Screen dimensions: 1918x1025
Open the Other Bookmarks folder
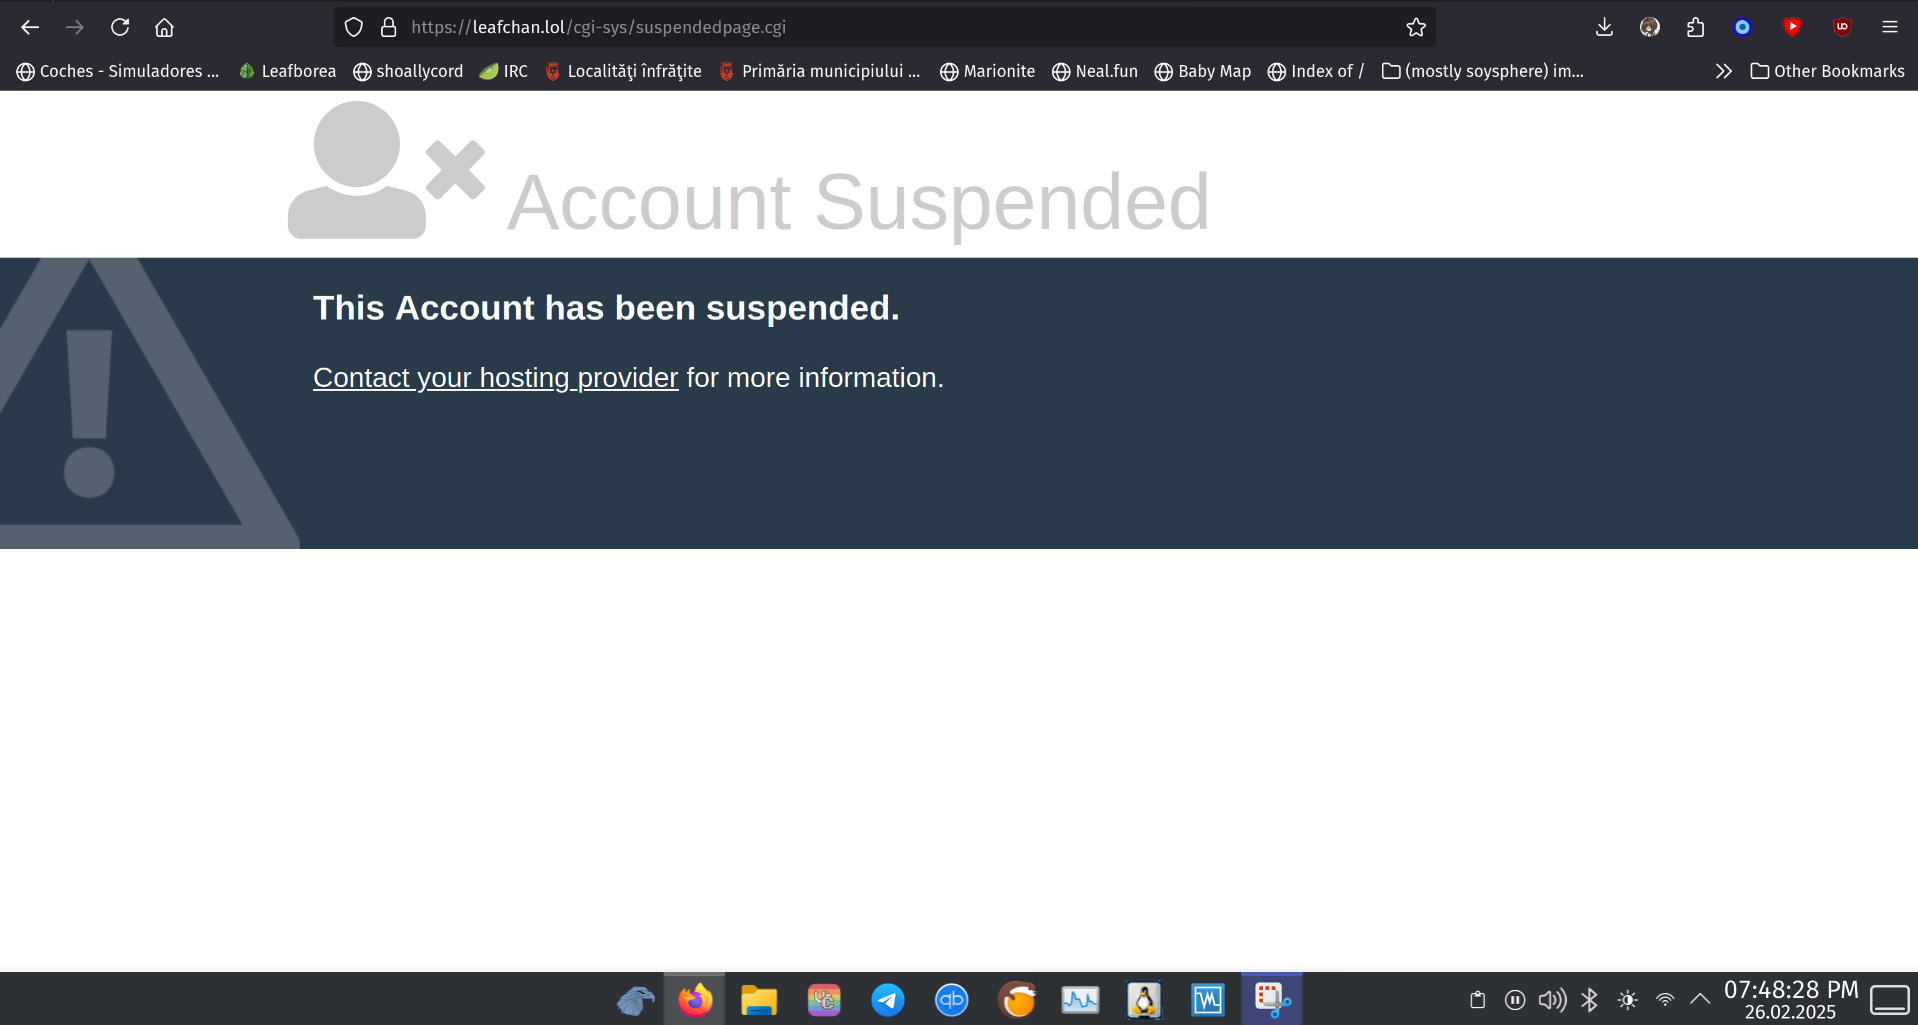pyautogui.click(x=1827, y=71)
